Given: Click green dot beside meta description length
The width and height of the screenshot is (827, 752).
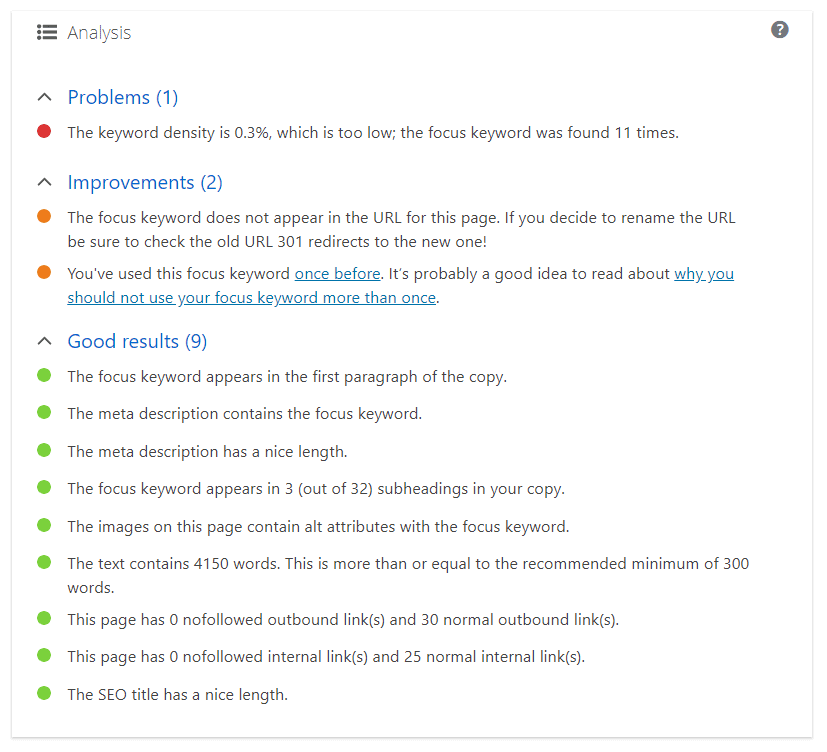Looking at the screenshot, I should coord(44,450).
